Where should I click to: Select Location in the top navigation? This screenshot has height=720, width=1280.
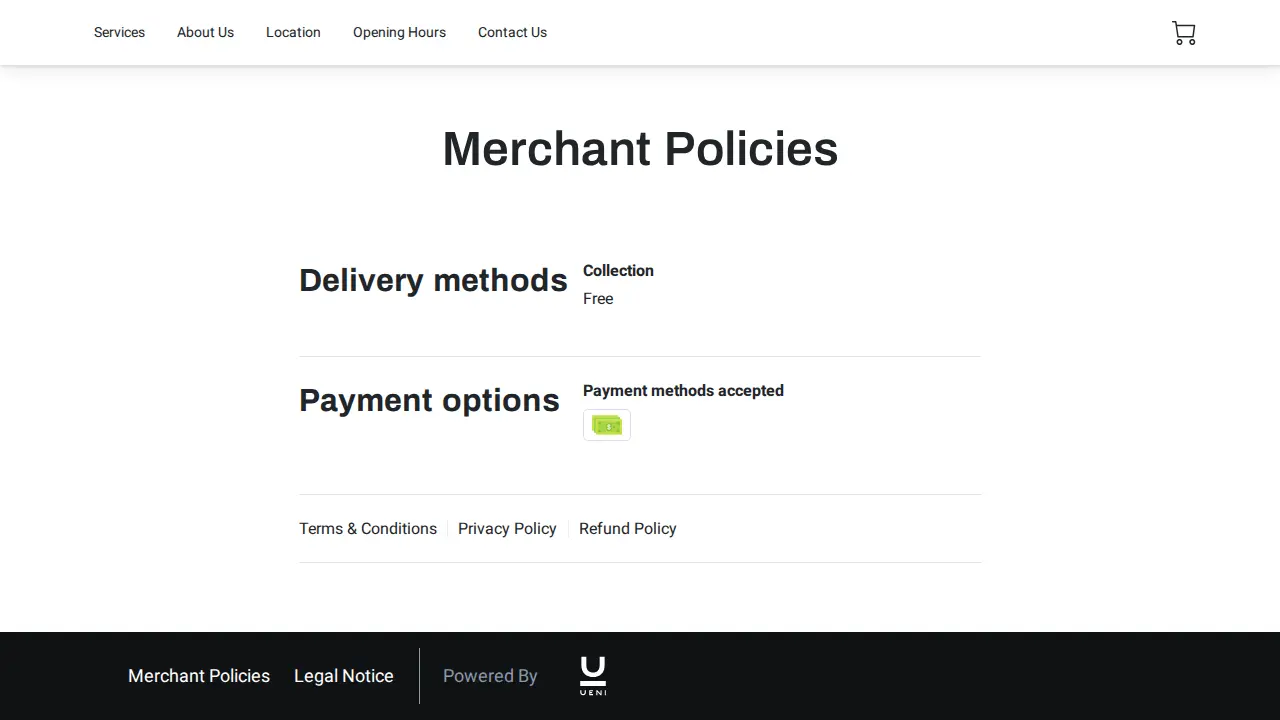click(293, 32)
